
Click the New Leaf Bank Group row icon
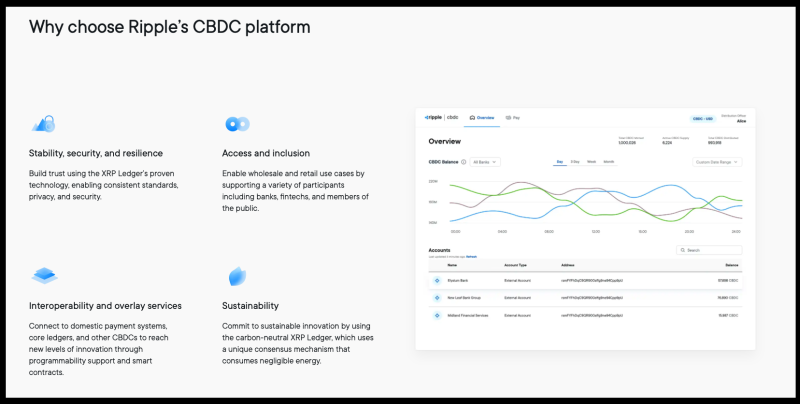(x=437, y=297)
